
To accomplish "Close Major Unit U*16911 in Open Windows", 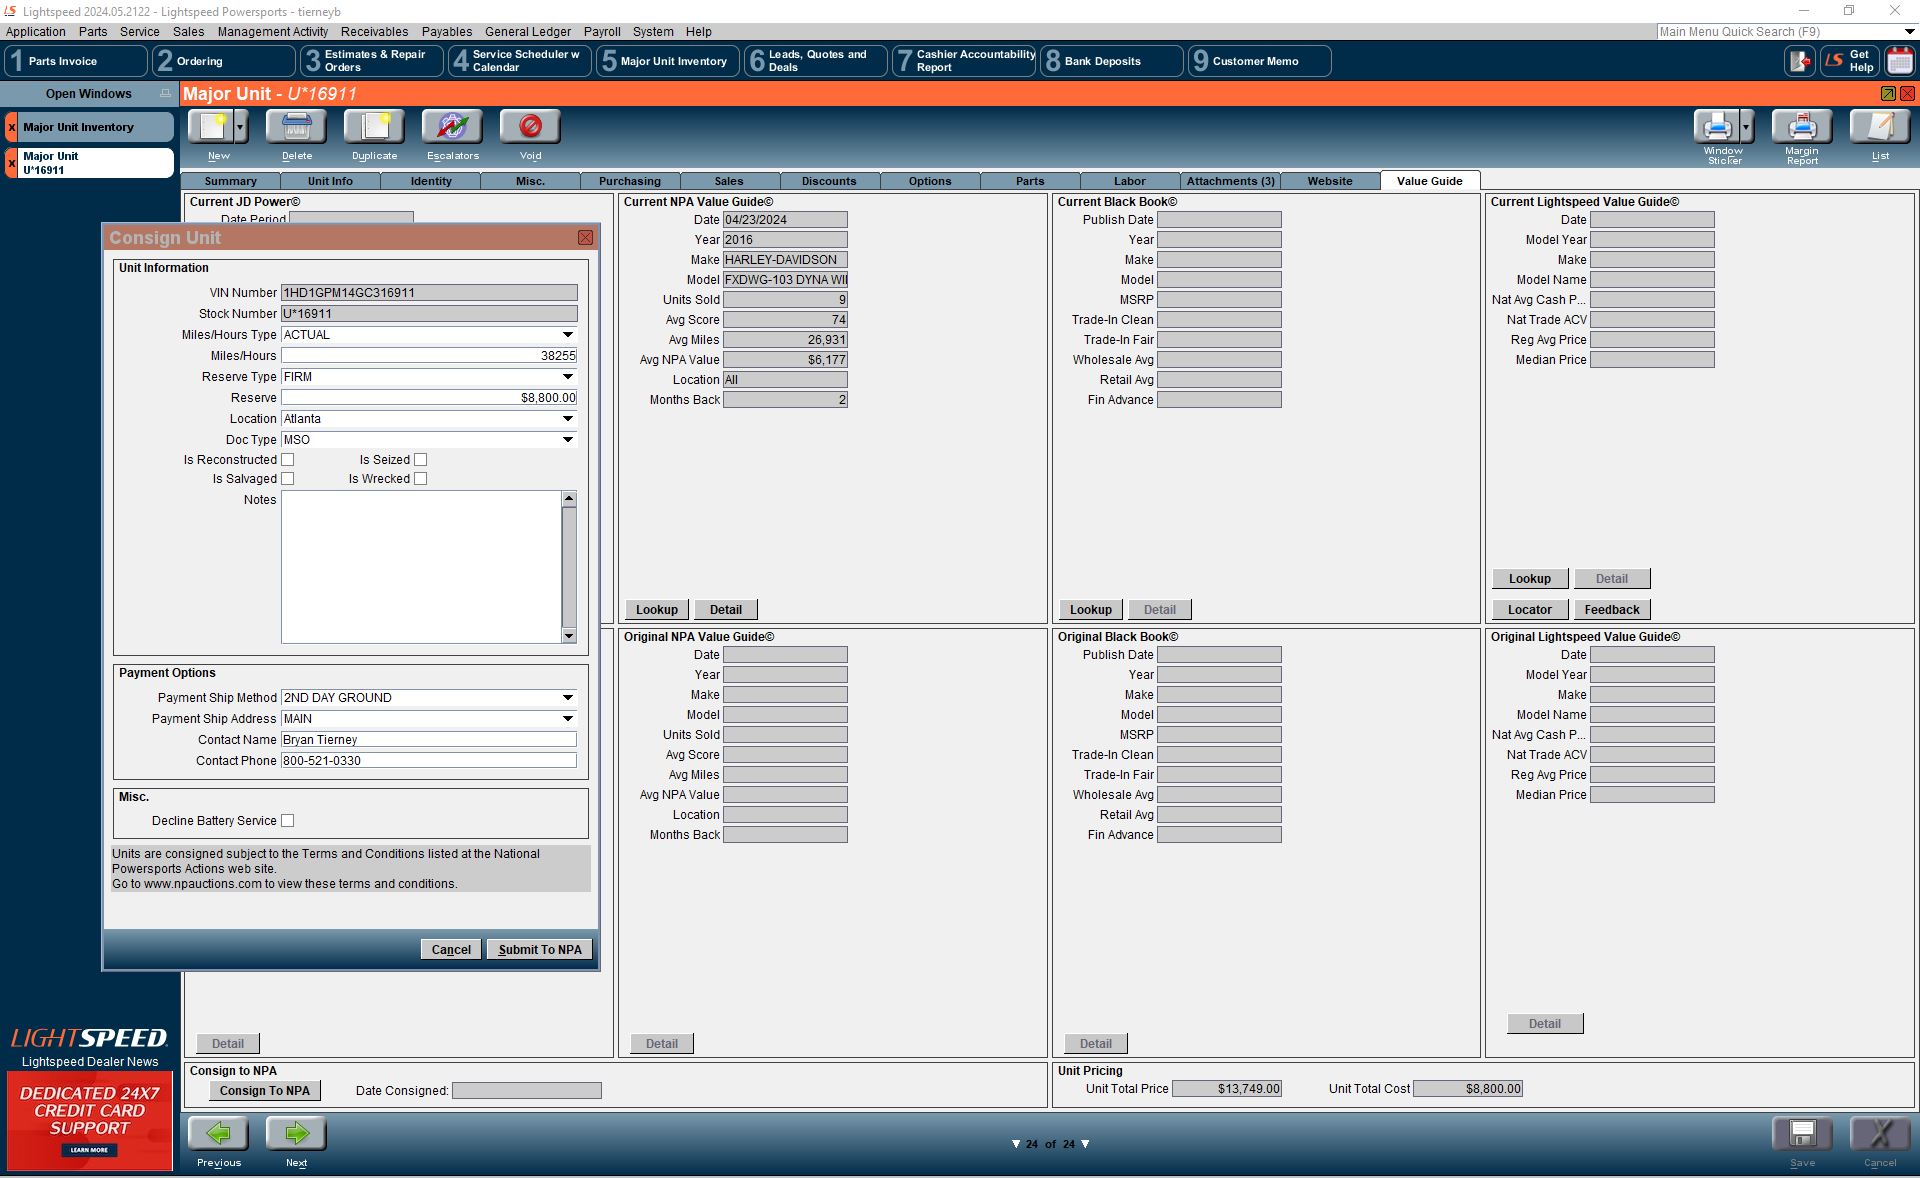I will [x=12, y=163].
